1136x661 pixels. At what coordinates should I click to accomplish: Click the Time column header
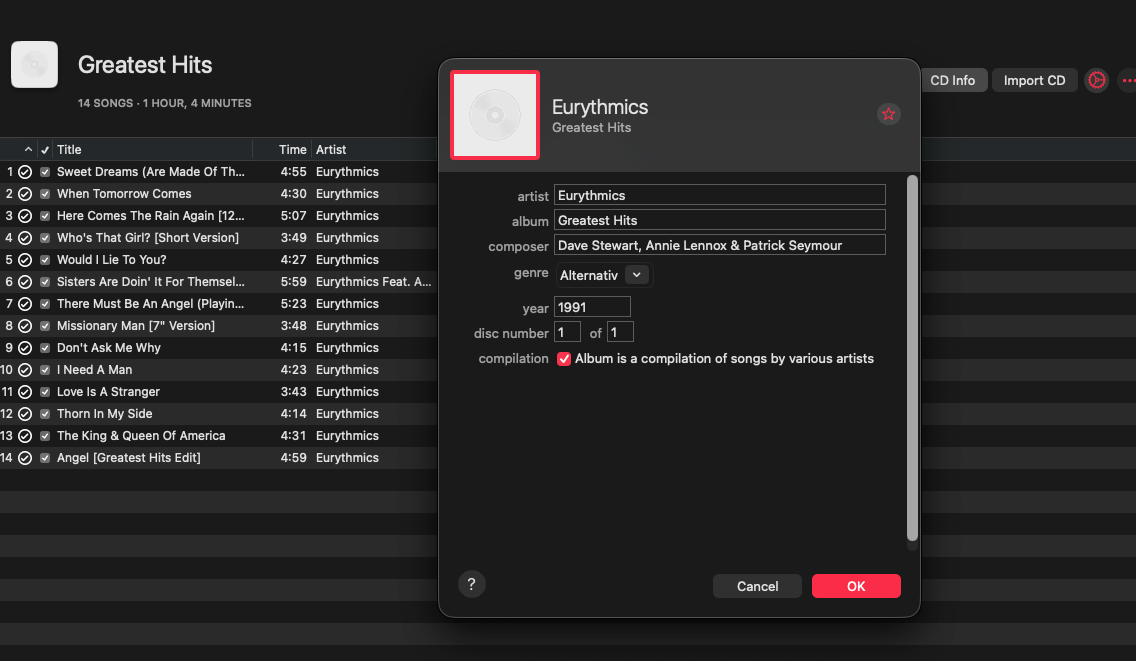(293, 149)
